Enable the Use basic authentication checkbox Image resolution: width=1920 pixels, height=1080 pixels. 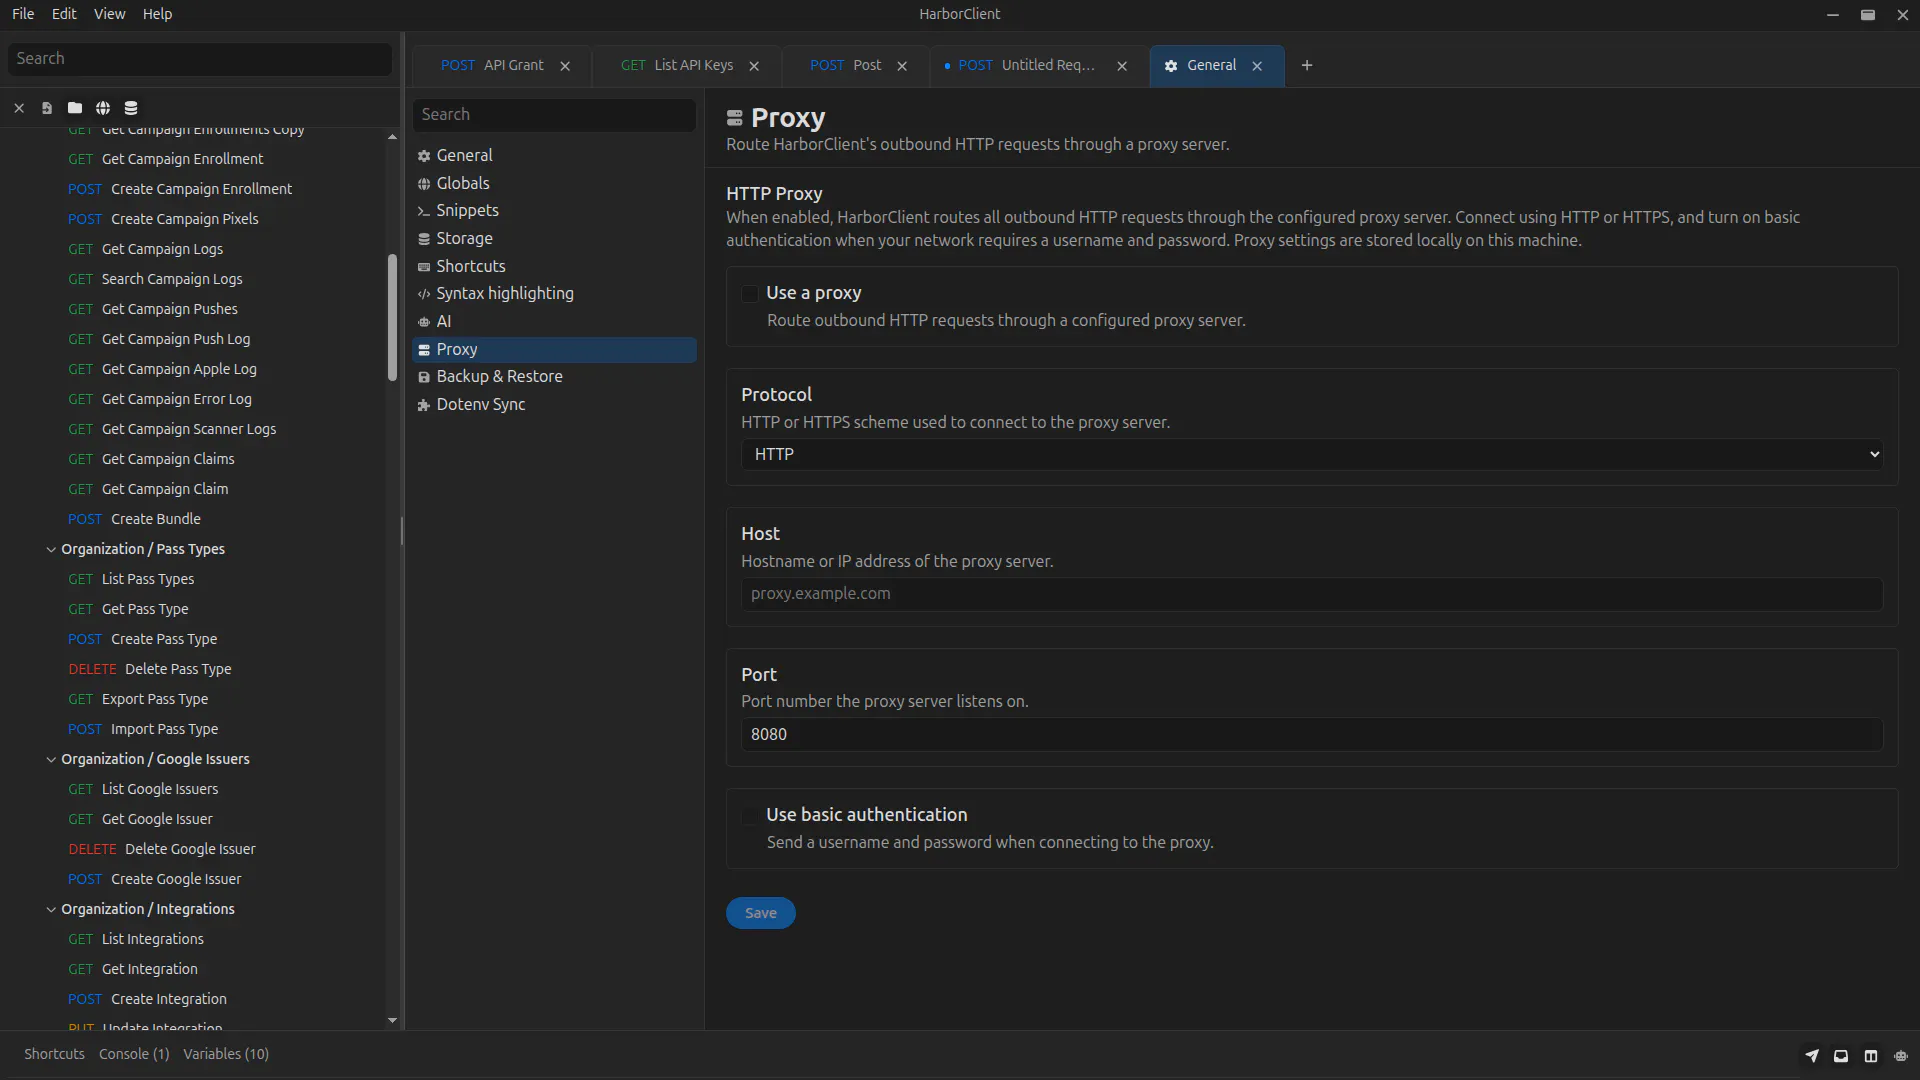[x=749, y=816]
